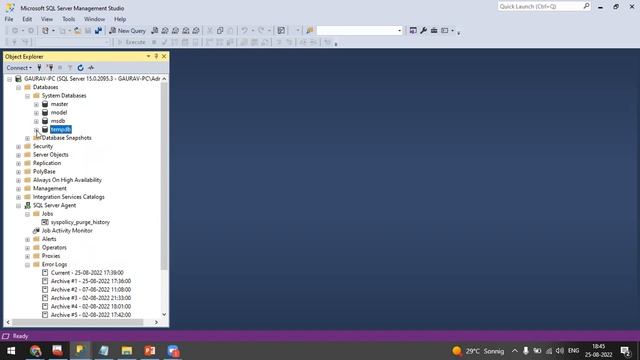Click the Analysis Services MDX Query icon

(165, 31)
